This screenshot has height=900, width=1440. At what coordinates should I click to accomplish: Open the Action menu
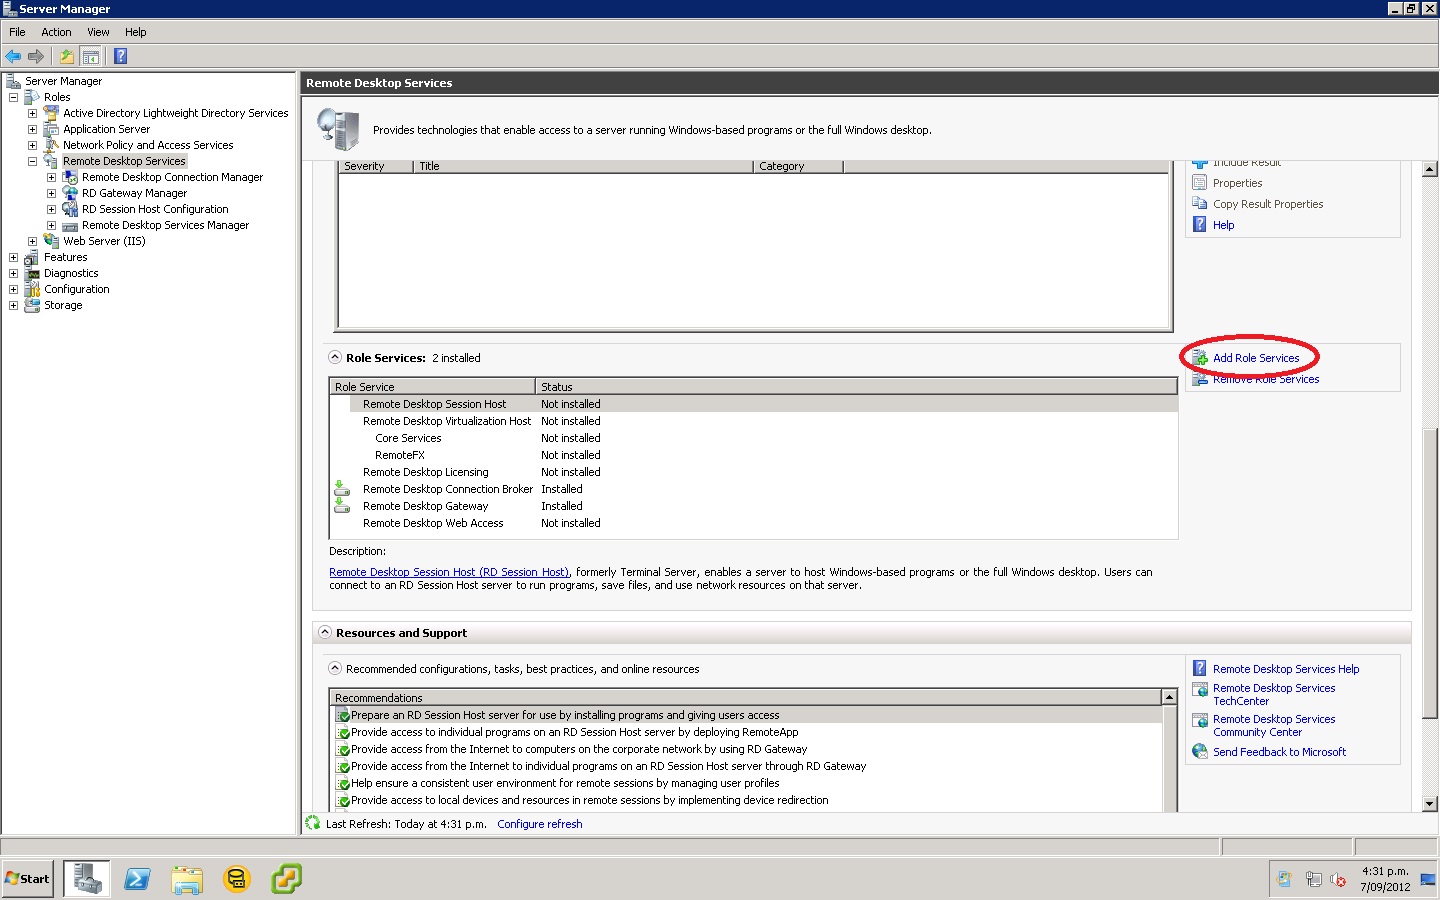click(55, 31)
